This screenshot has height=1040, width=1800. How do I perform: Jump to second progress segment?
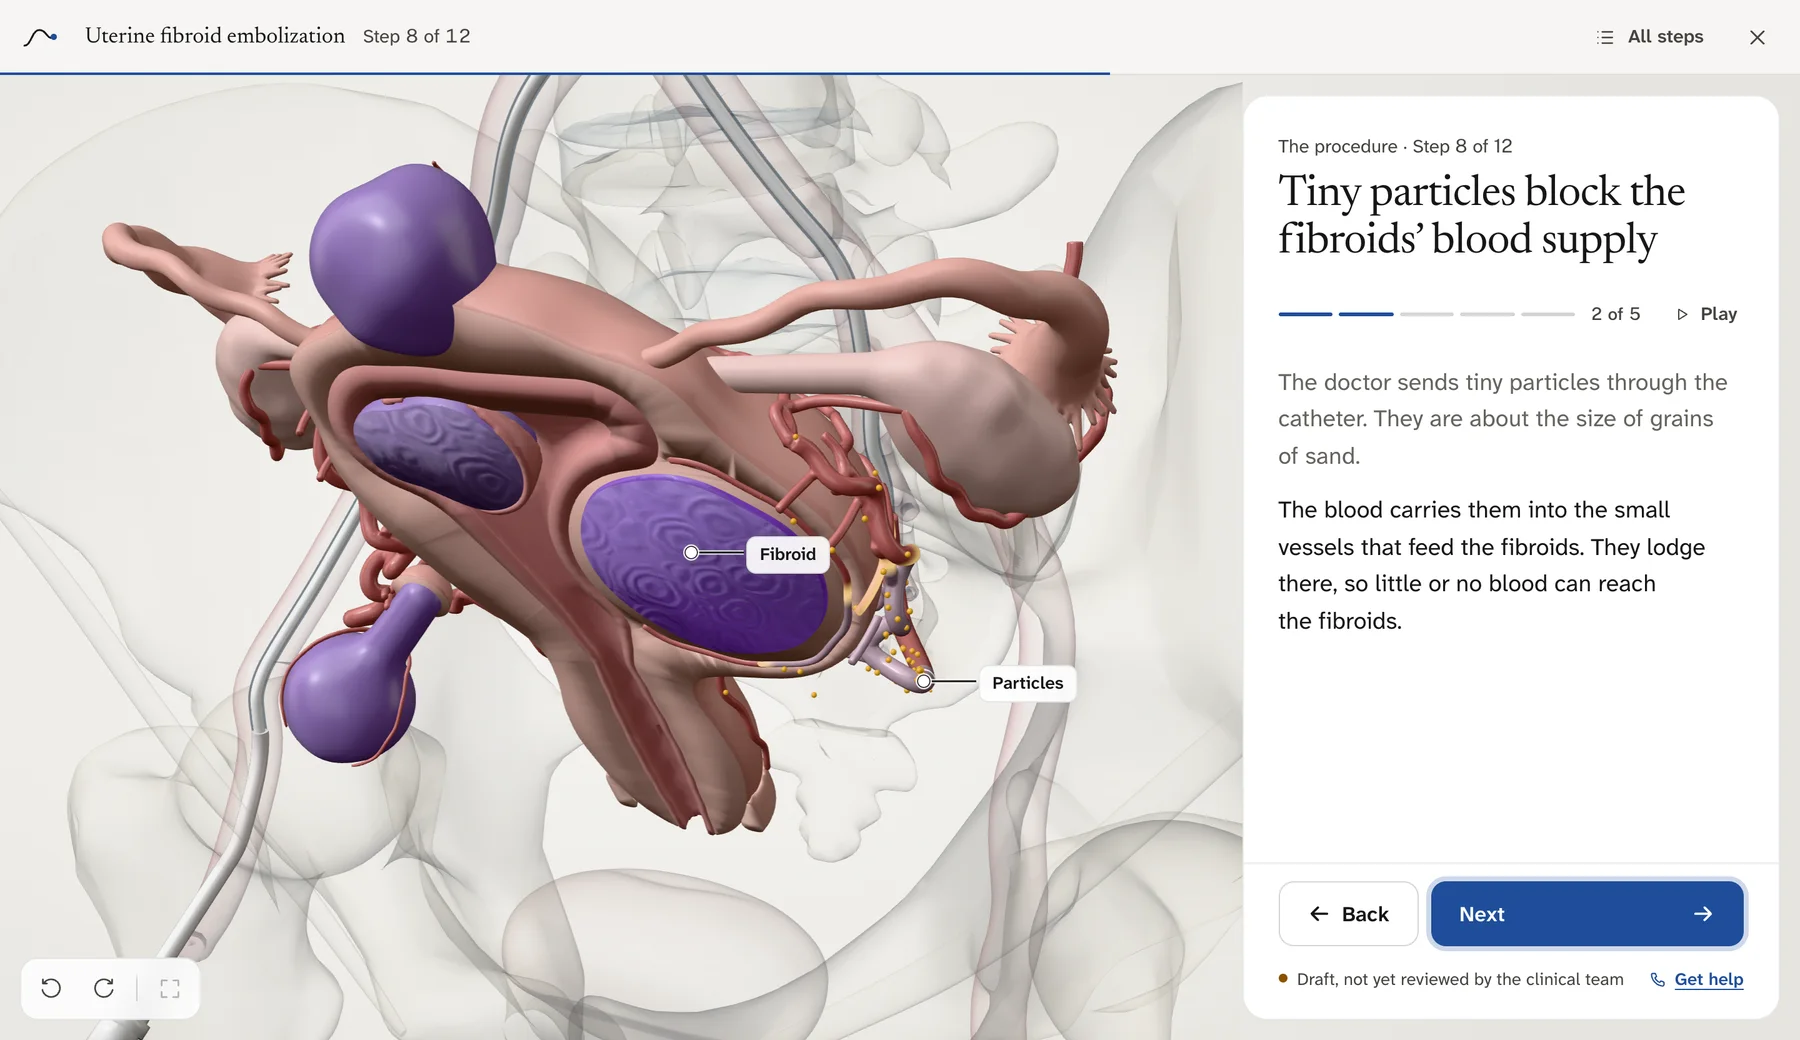1366,314
